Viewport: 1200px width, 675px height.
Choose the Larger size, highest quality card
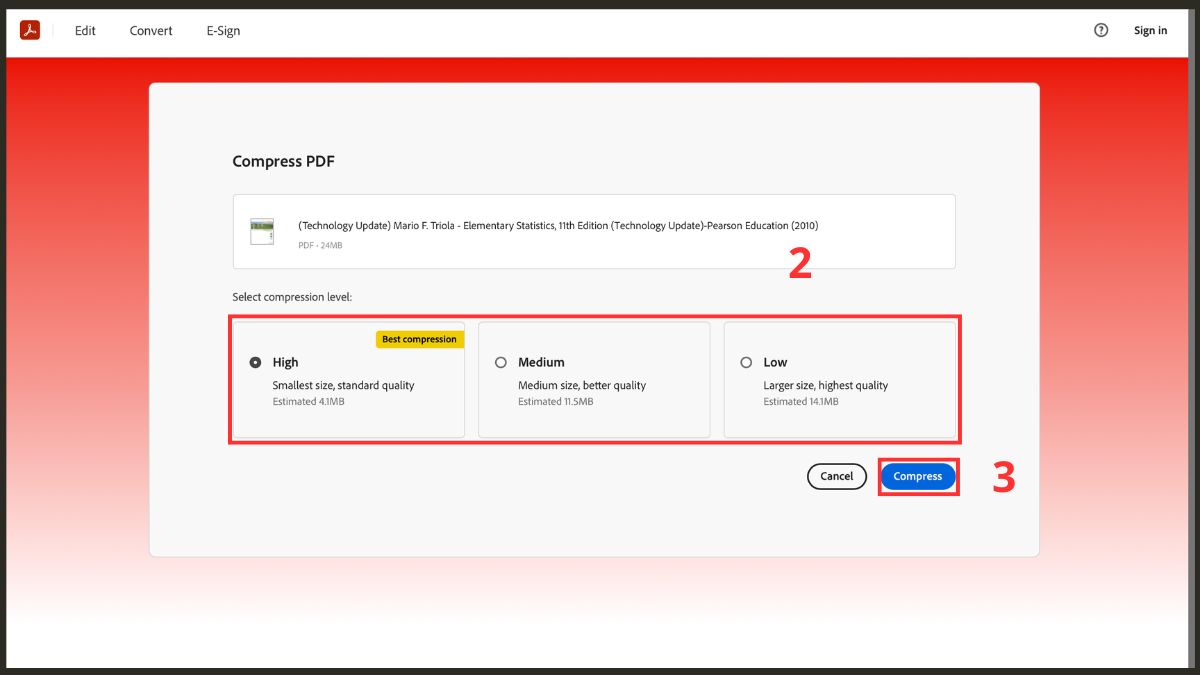click(840, 379)
